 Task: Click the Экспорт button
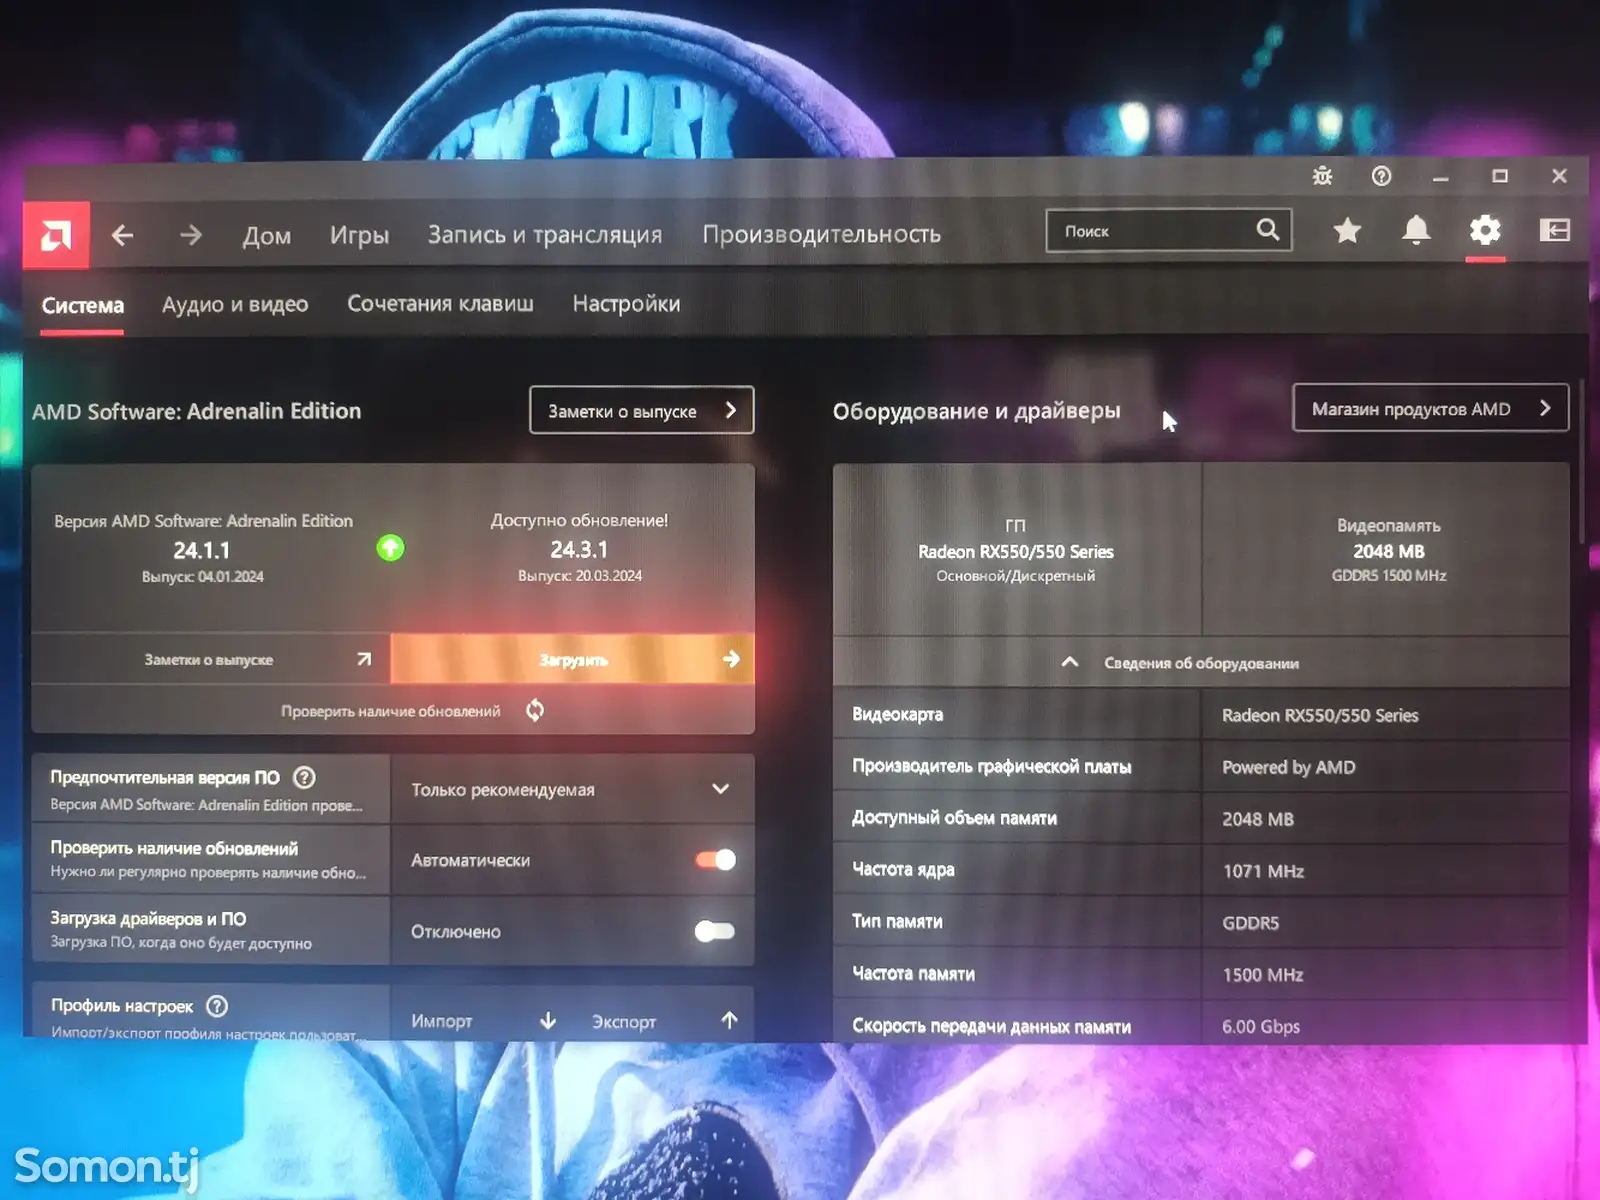(664, 1020)
